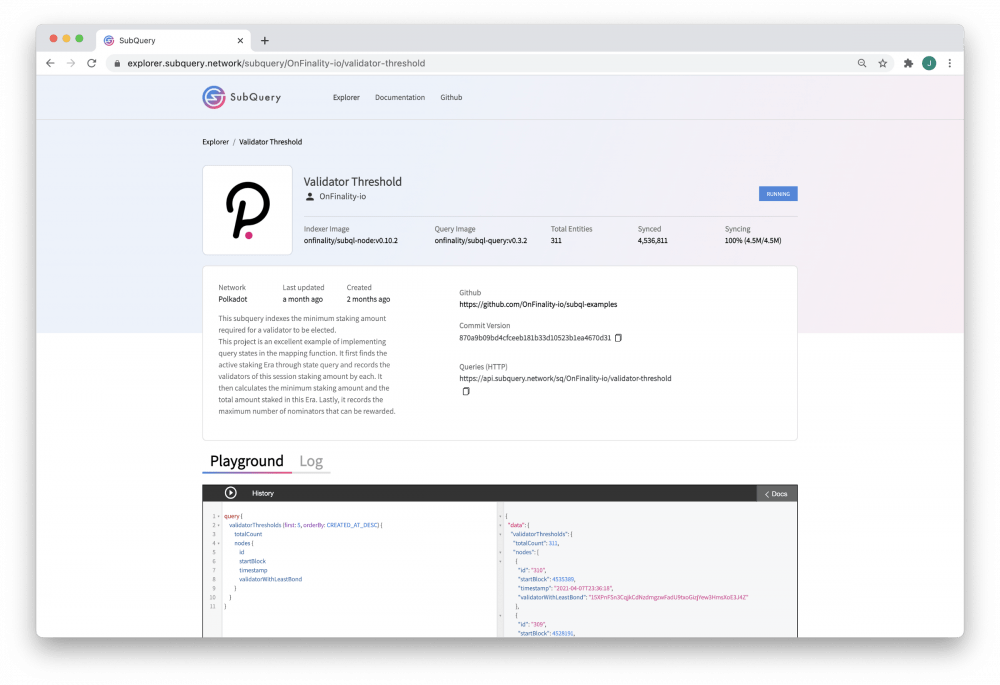The height and width of the screenshot is (685, 1000).
Task: Click the browser address bar URL
Action: pos(276,63)
